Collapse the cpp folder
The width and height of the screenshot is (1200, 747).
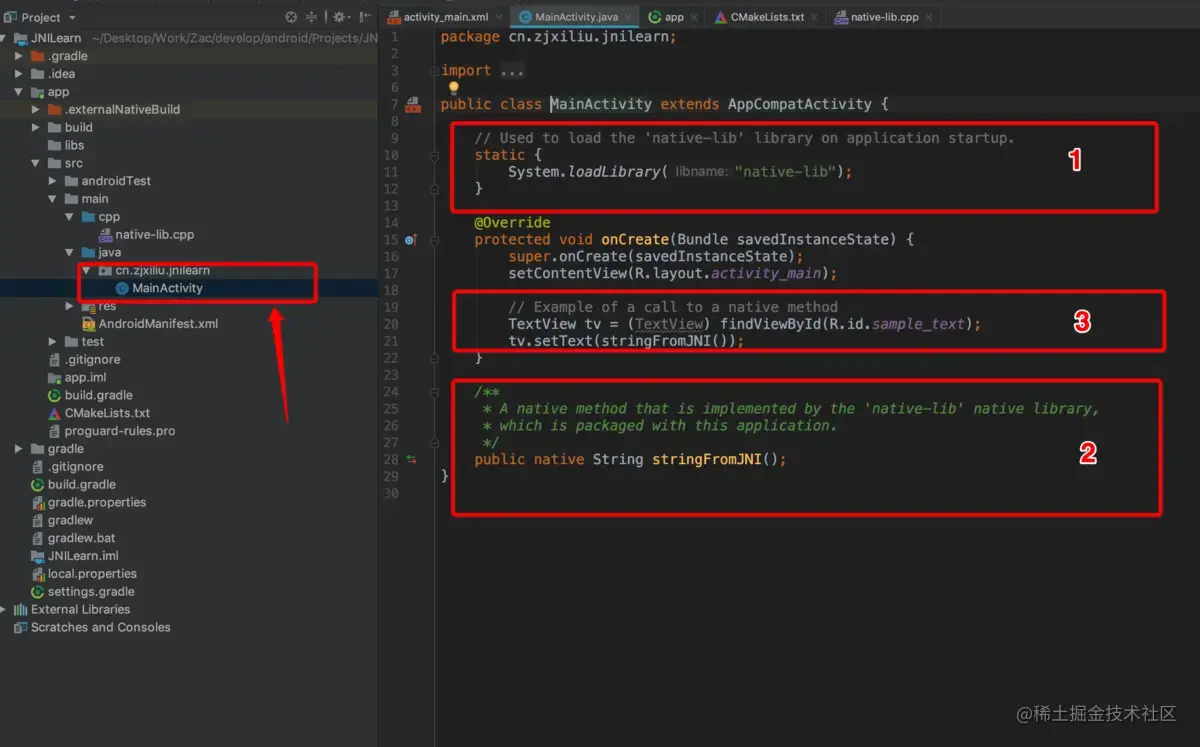(70, 217)
